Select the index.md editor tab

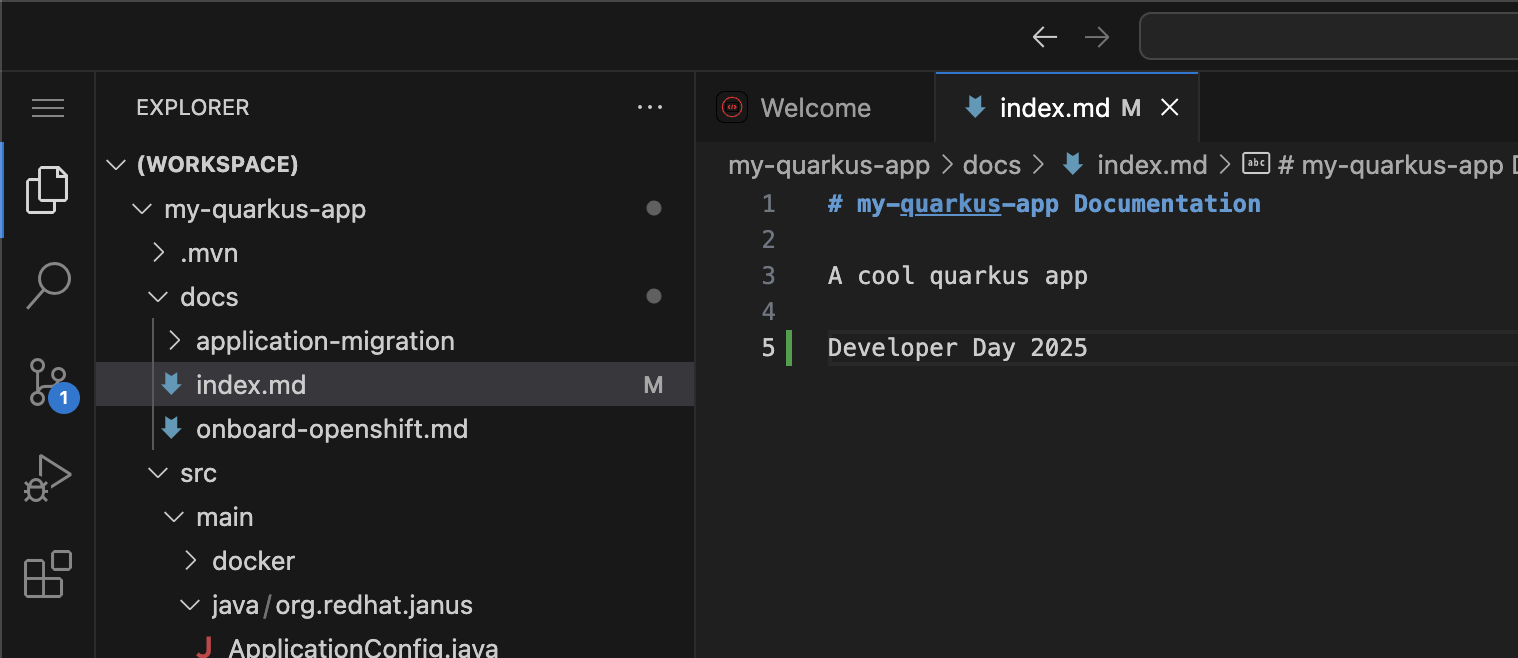(x=1066, y=108)
